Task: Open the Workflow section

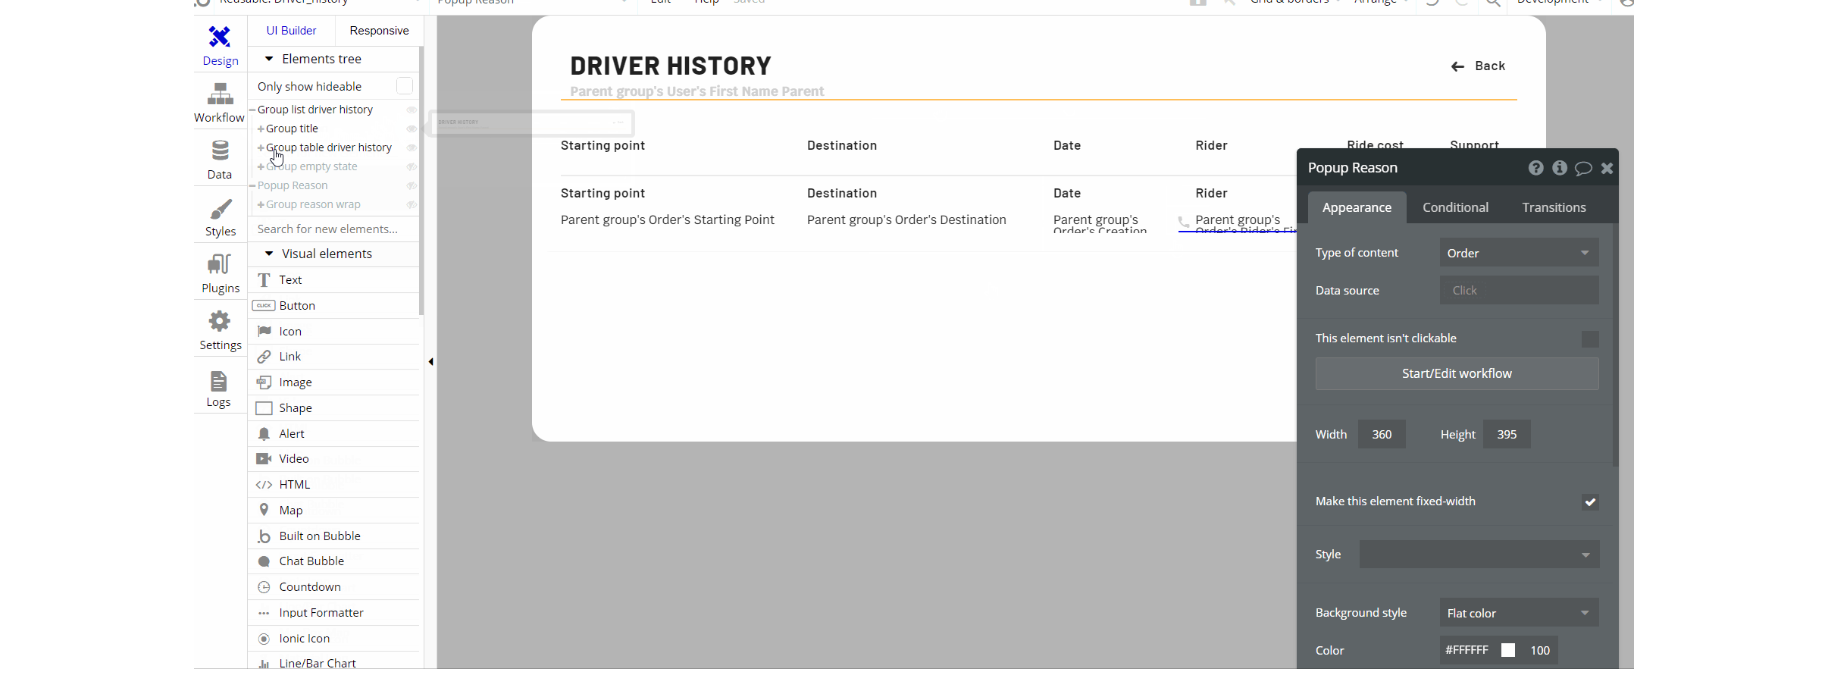Action: point(220,103)
